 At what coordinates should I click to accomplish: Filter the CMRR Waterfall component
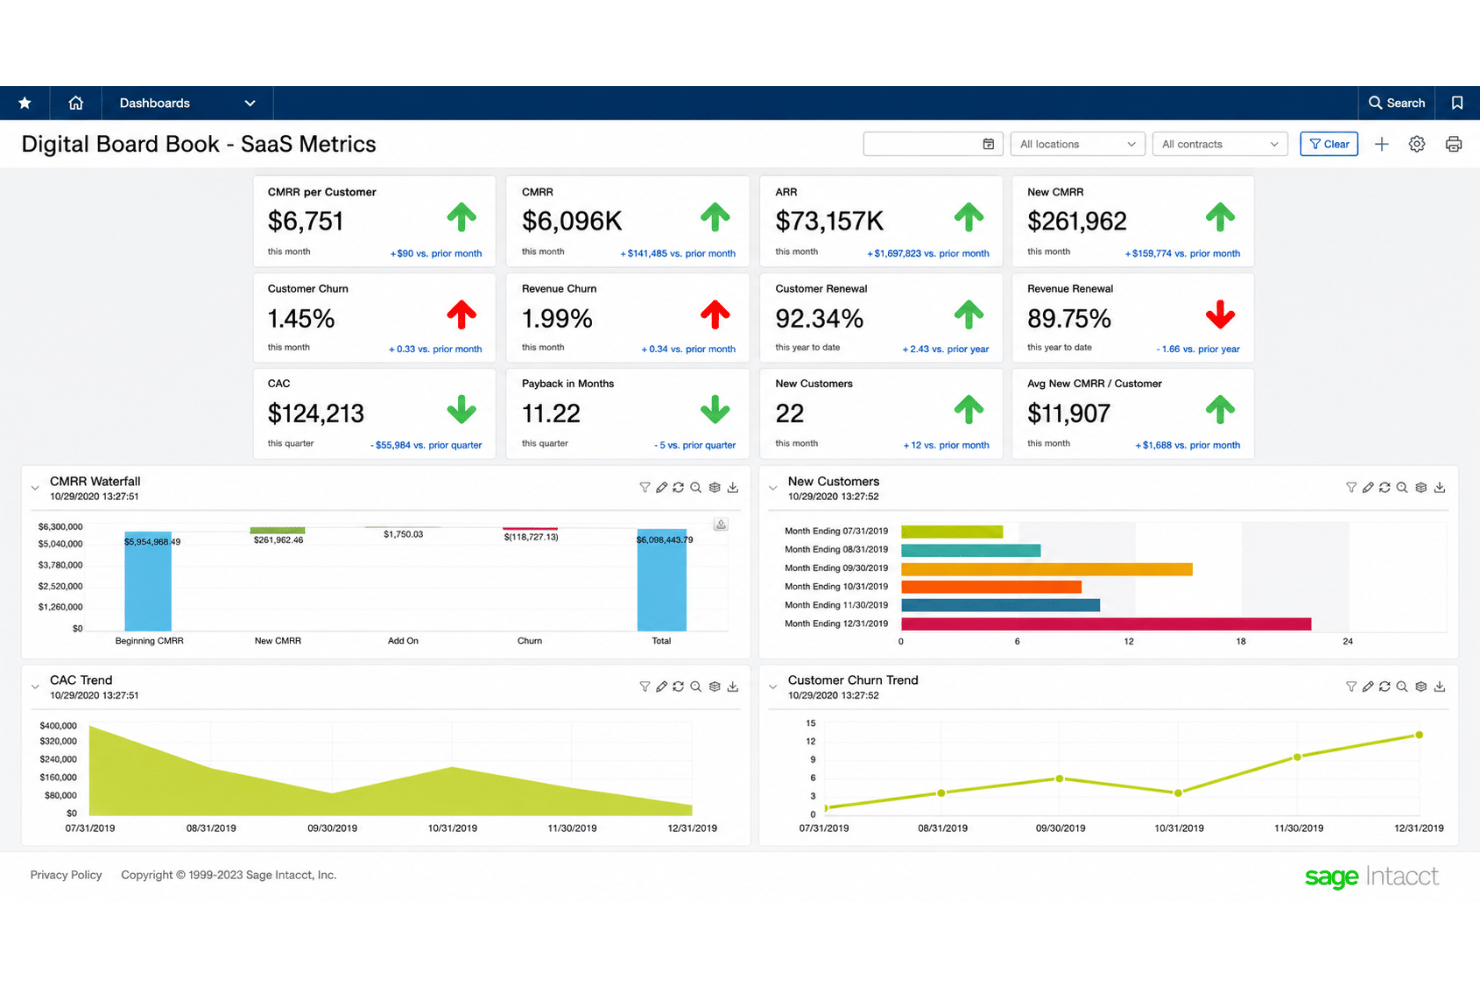point(645,487)
